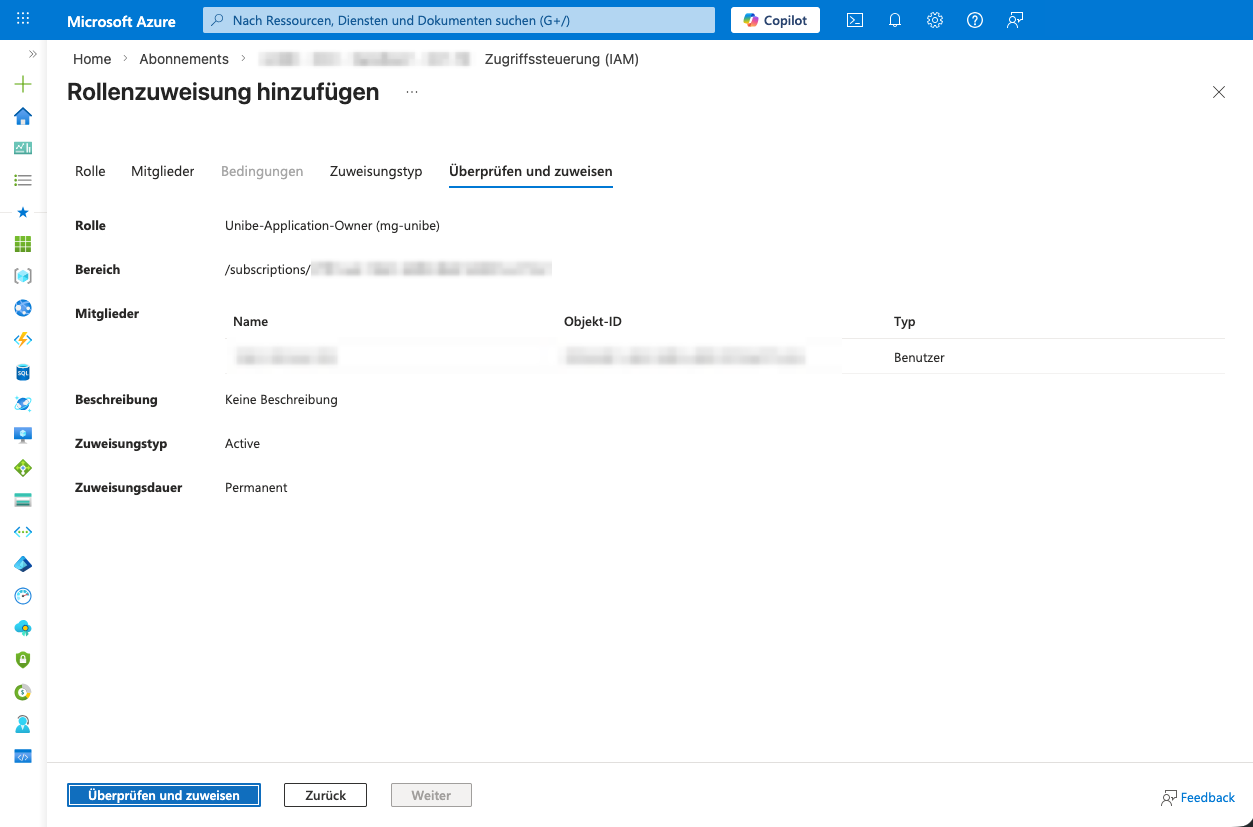The image size is (1253, 827).
Task: Open the help panel via question mark icon
Action: pos(974,19)
